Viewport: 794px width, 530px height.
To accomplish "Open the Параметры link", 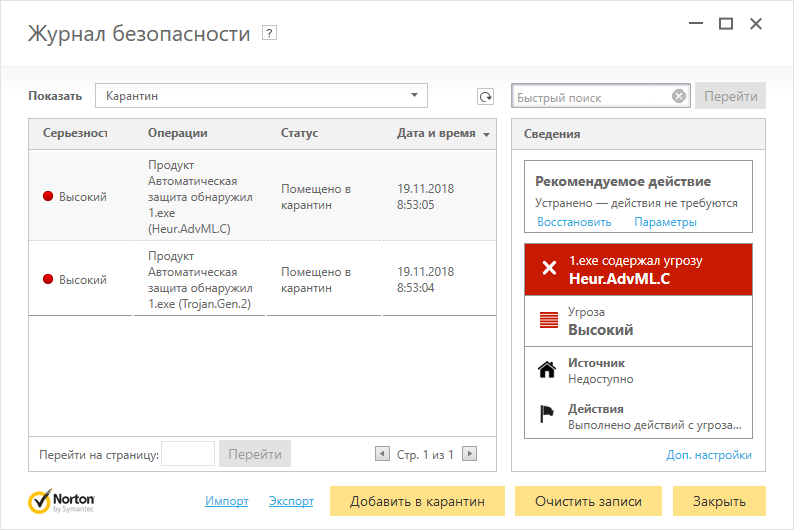I will point(665,222).
